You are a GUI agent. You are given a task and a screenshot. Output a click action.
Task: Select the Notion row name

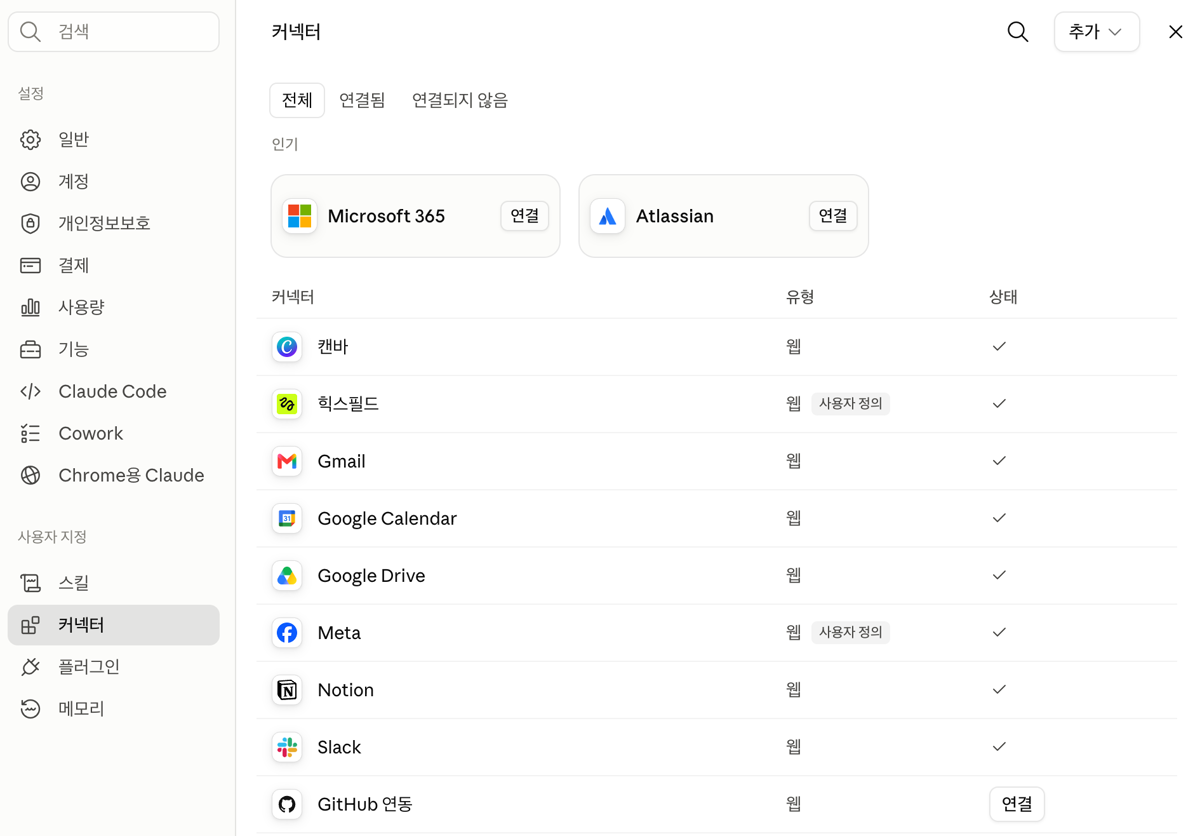(x=345, y=690)
